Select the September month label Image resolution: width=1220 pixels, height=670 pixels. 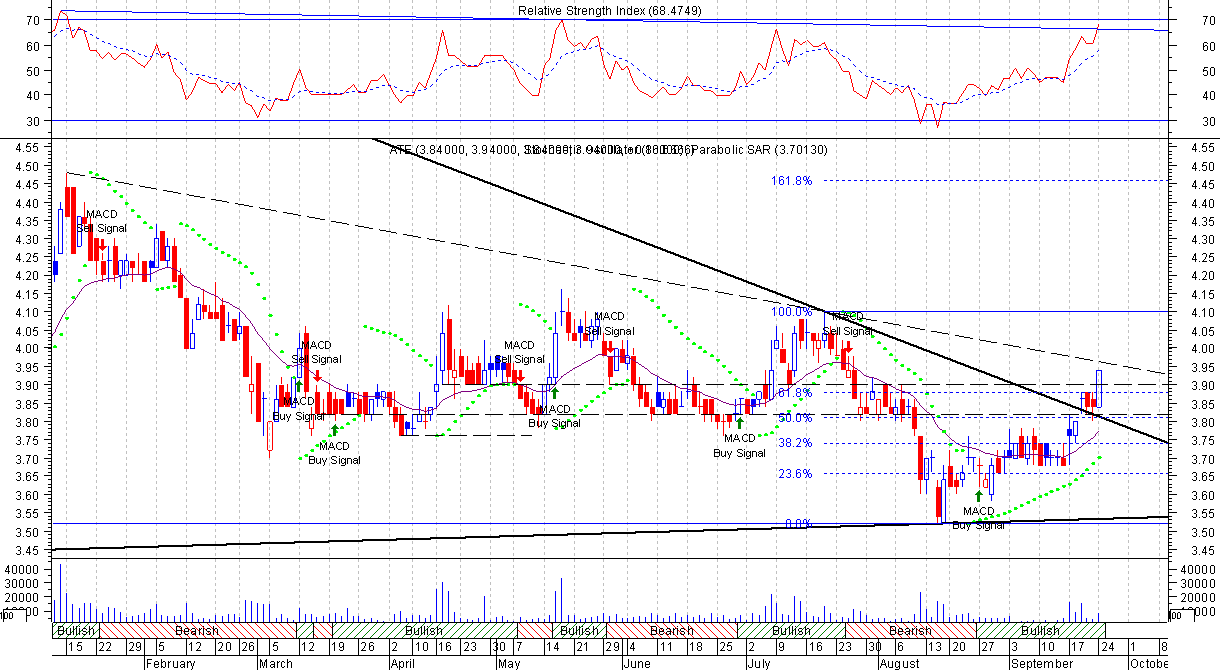(x=1040, y=663)
